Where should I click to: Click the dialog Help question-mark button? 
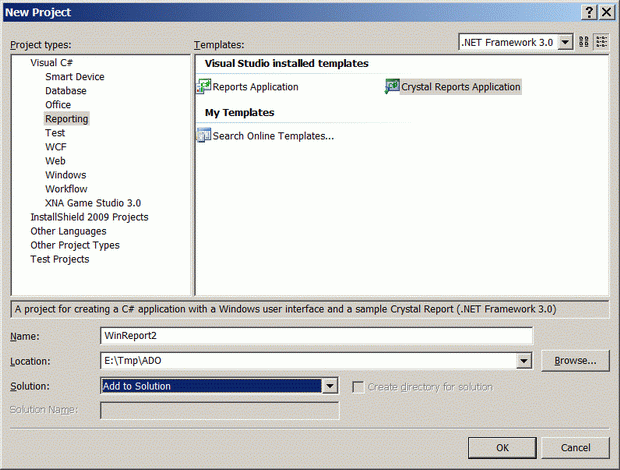click(589, 12)
